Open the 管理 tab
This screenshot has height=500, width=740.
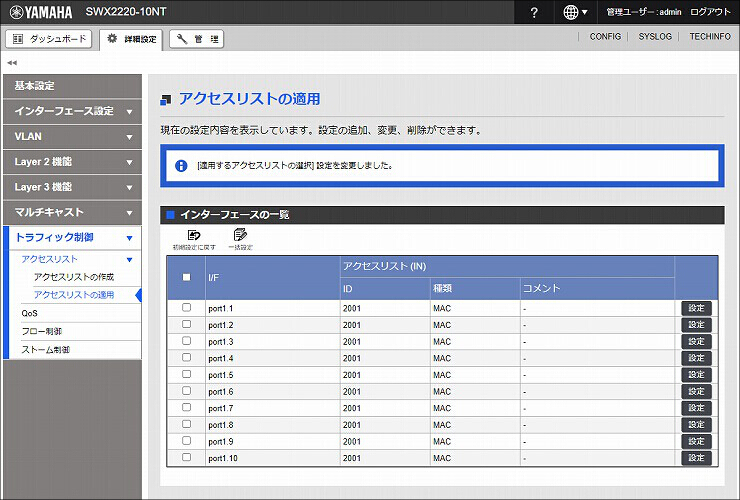coord(196,39)
